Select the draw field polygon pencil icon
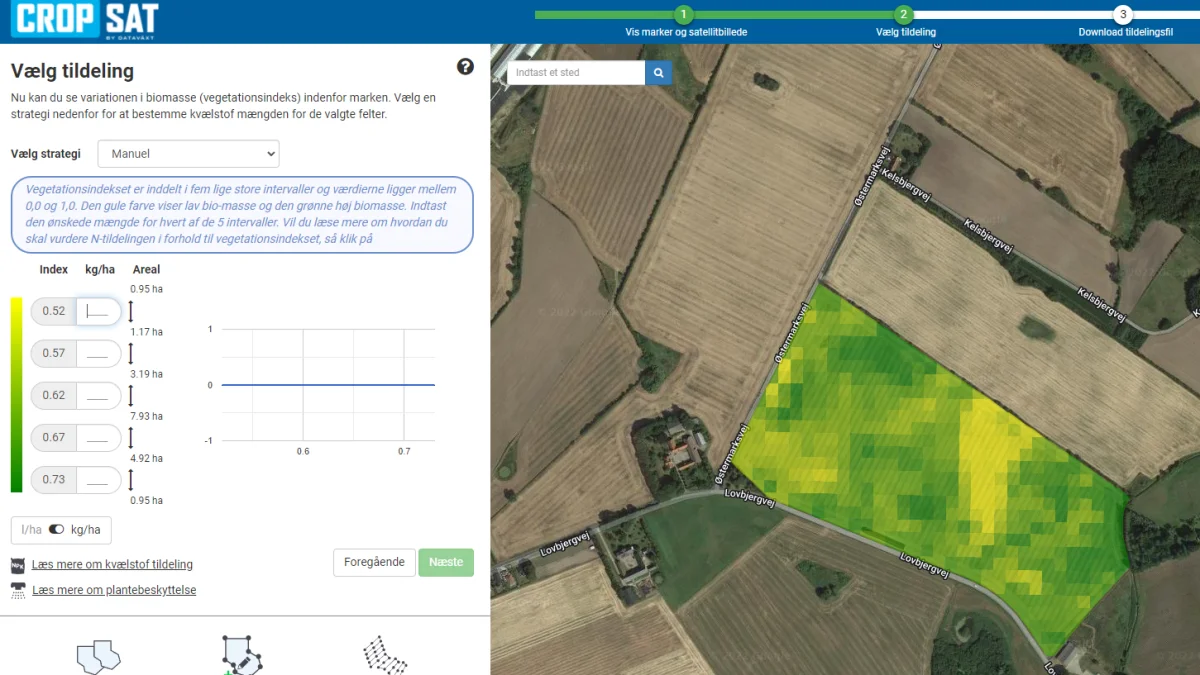This screenshot has width=1200, height=675. (241, 655)
